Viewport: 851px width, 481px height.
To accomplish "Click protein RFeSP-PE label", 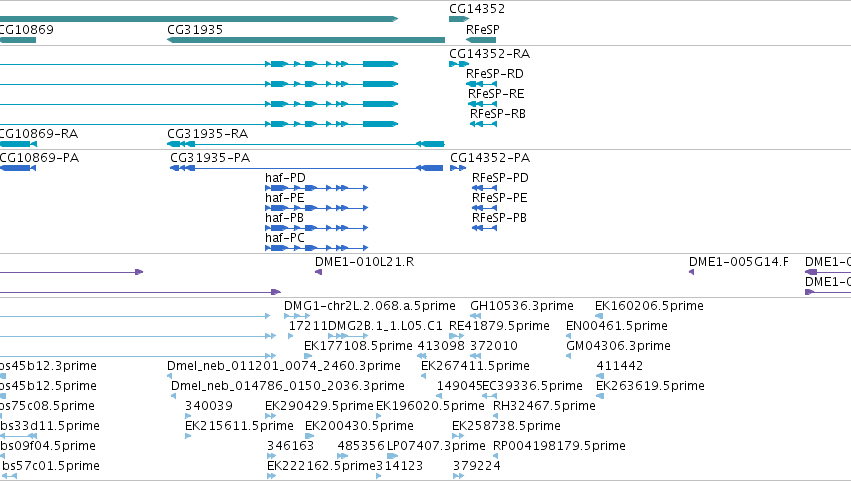I will point(499,198).
